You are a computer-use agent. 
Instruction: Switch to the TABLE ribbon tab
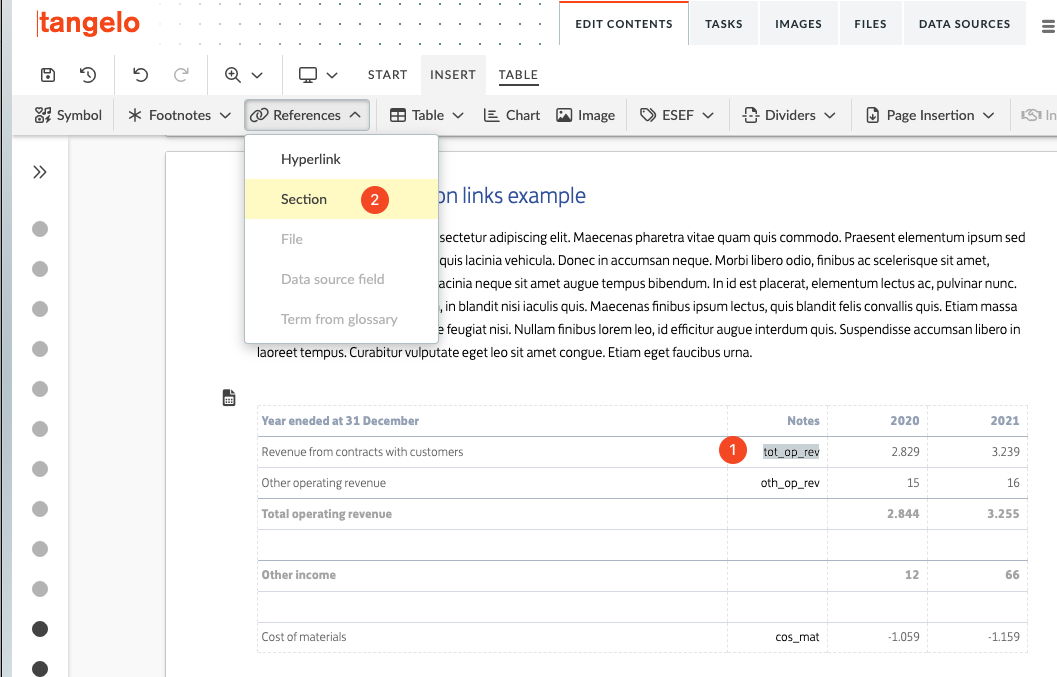(x=518, y=75)
